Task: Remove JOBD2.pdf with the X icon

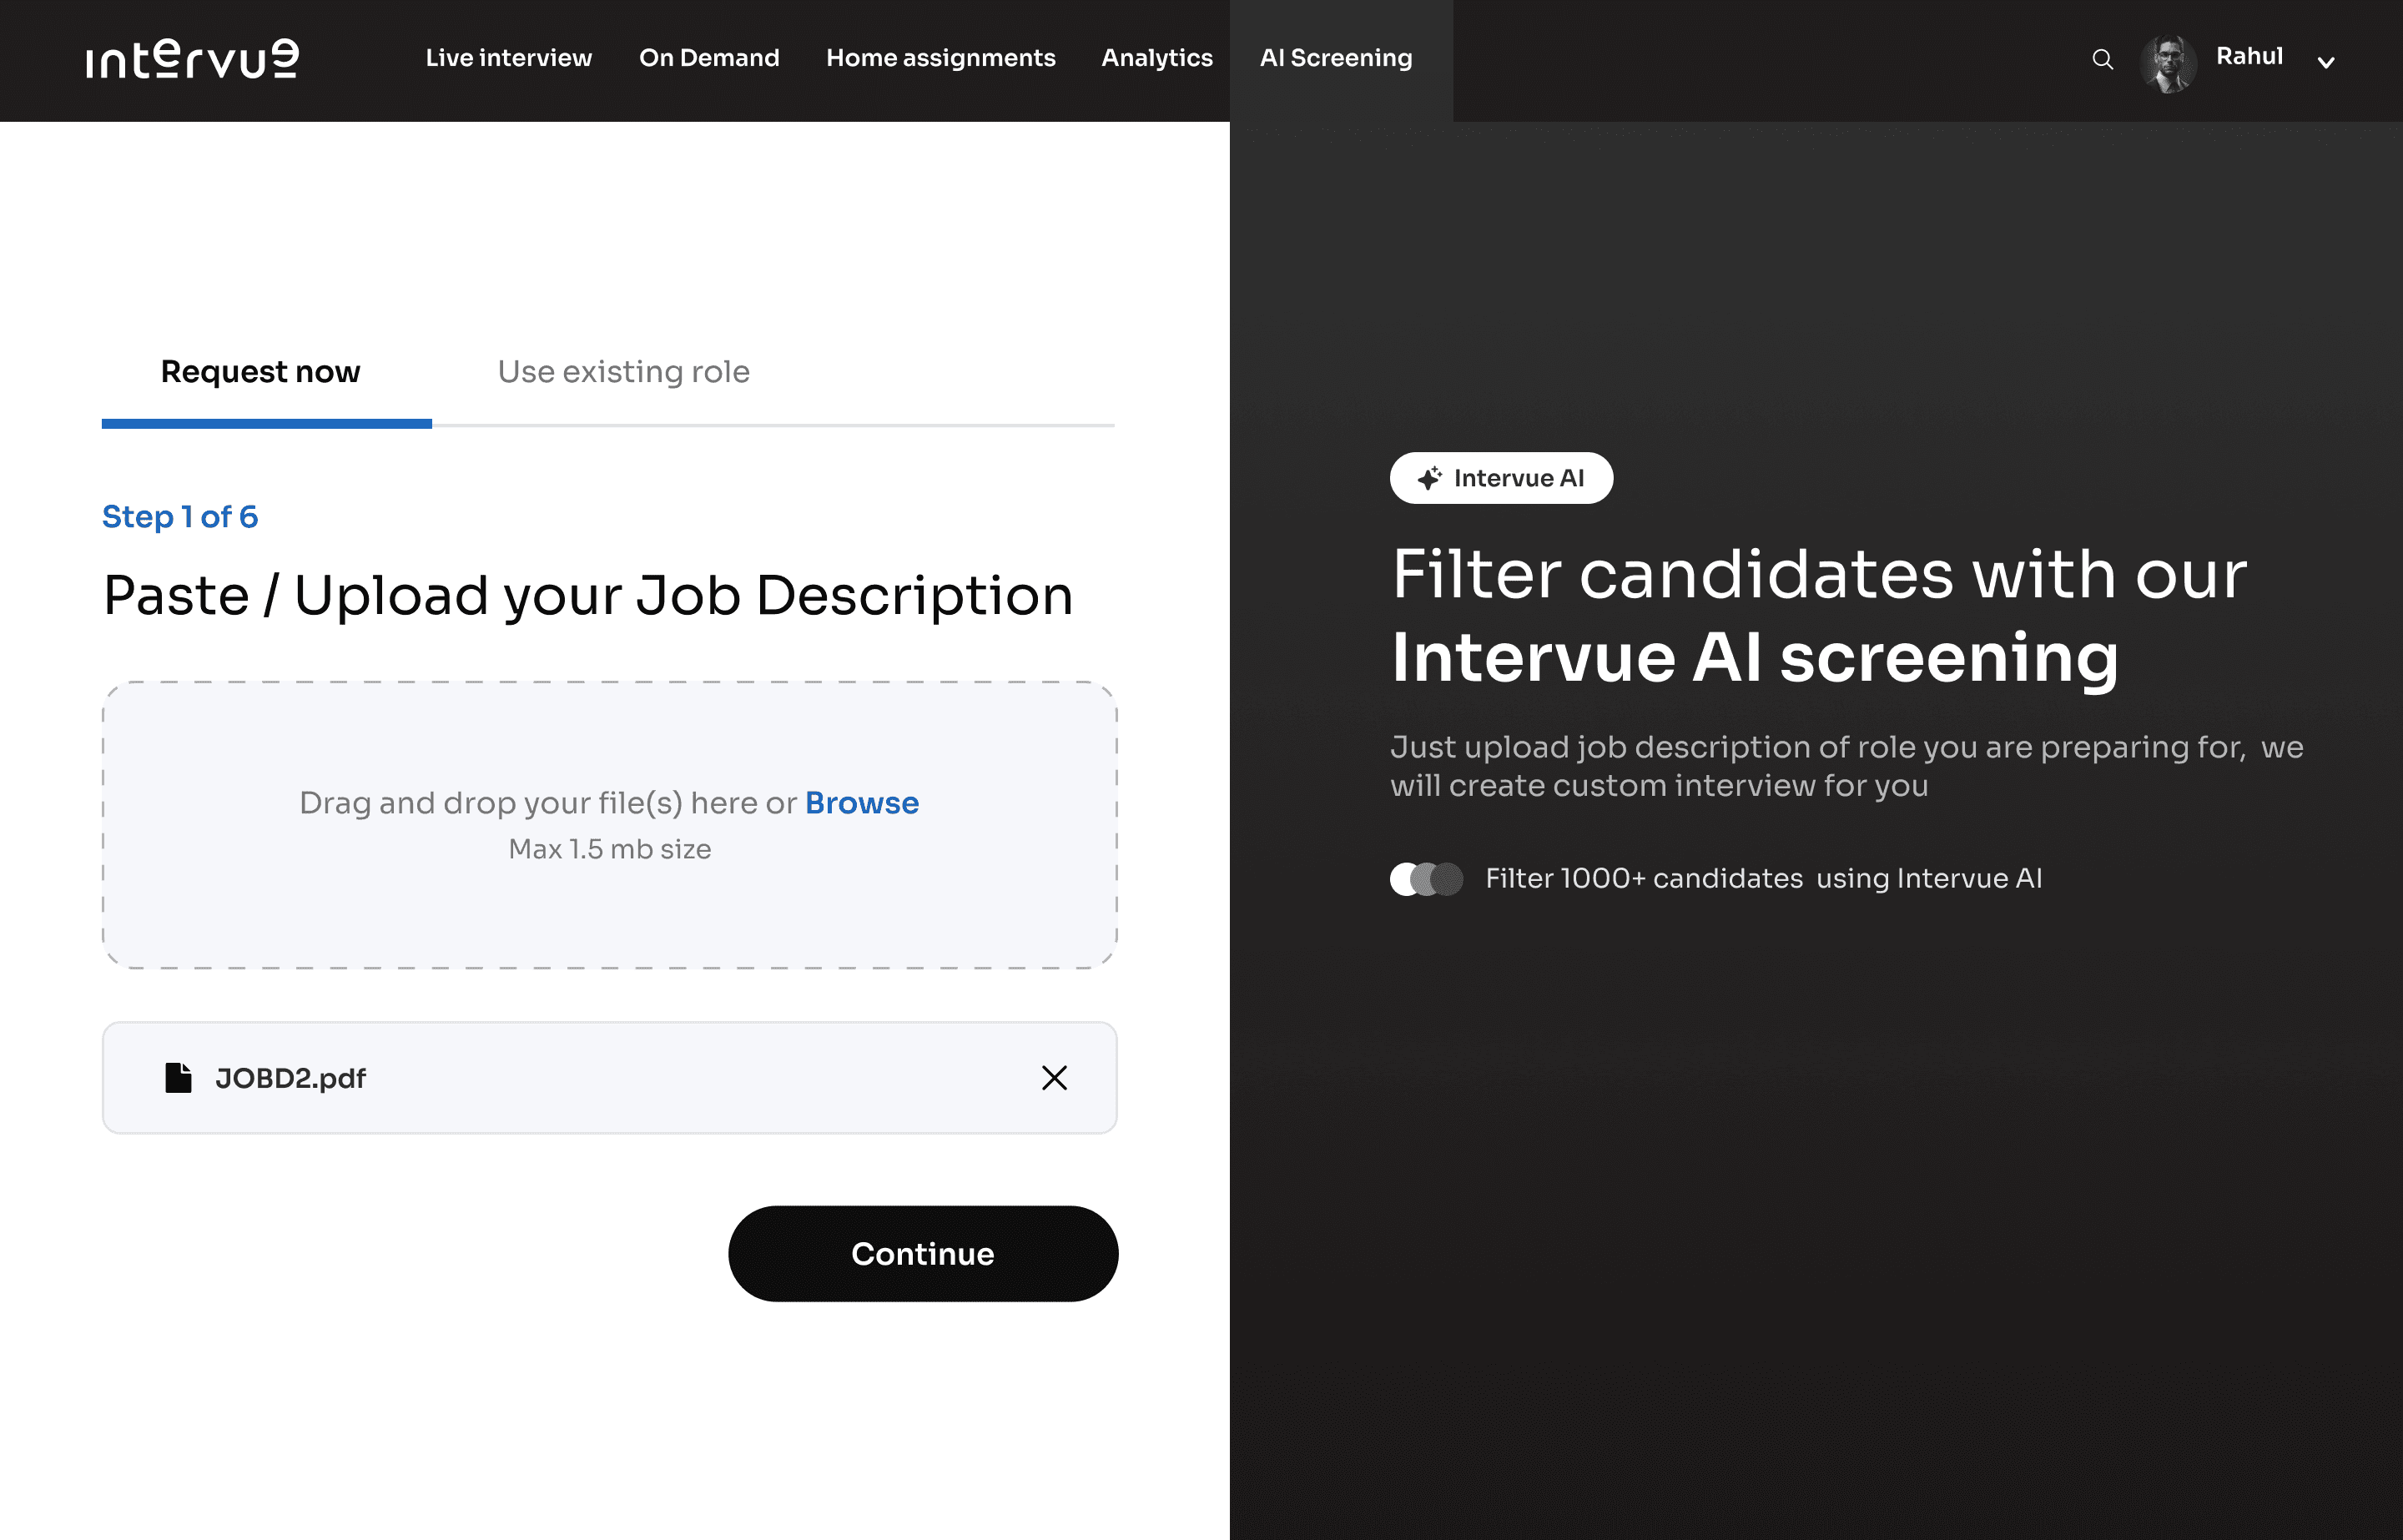Action: pos(1054,1077)
